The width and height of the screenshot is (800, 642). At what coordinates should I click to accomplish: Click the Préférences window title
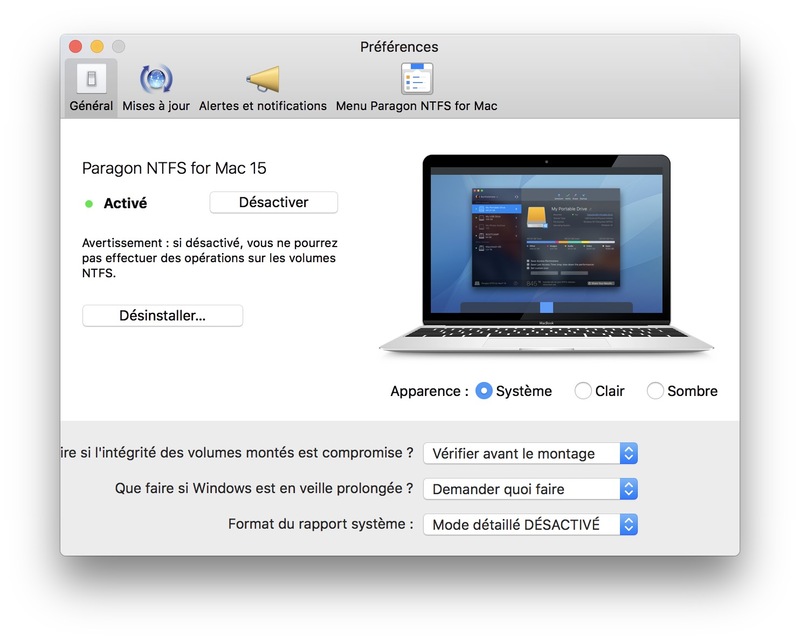[x=399, y=47]
